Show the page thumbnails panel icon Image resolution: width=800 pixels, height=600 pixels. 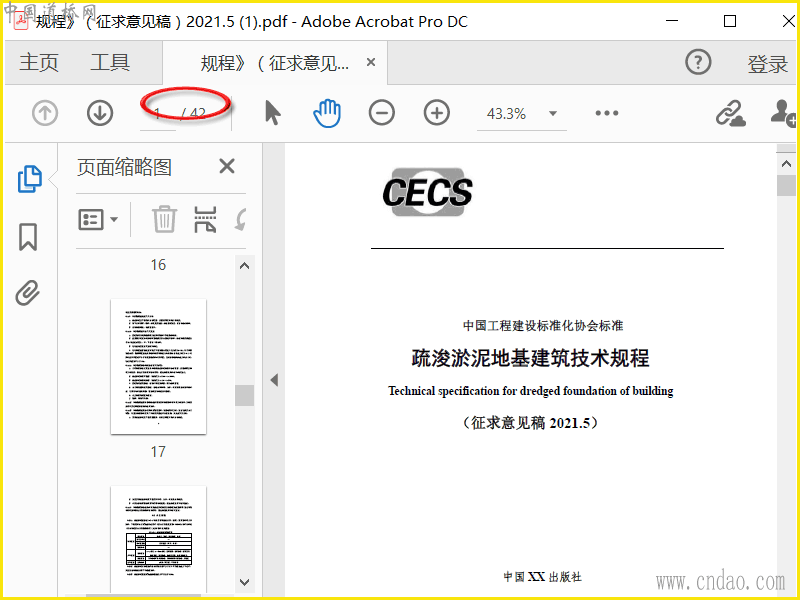point(29,179)
